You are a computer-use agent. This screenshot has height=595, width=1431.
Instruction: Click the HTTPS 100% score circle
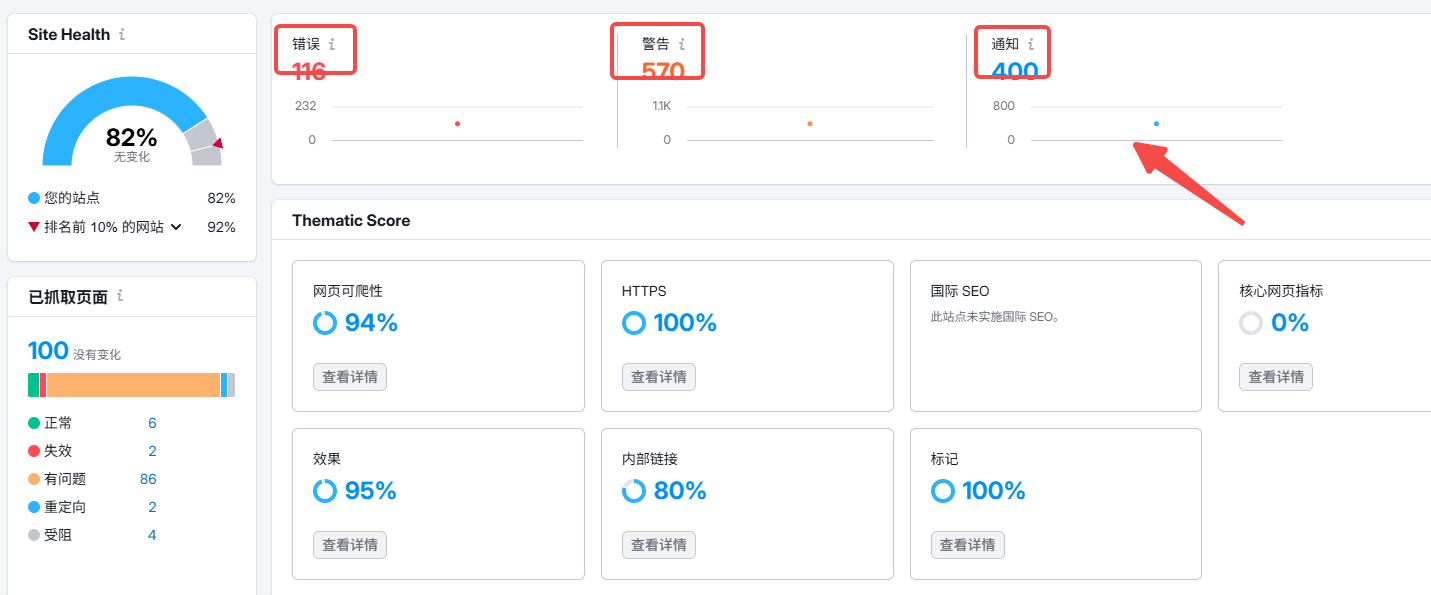click(636, 322)
